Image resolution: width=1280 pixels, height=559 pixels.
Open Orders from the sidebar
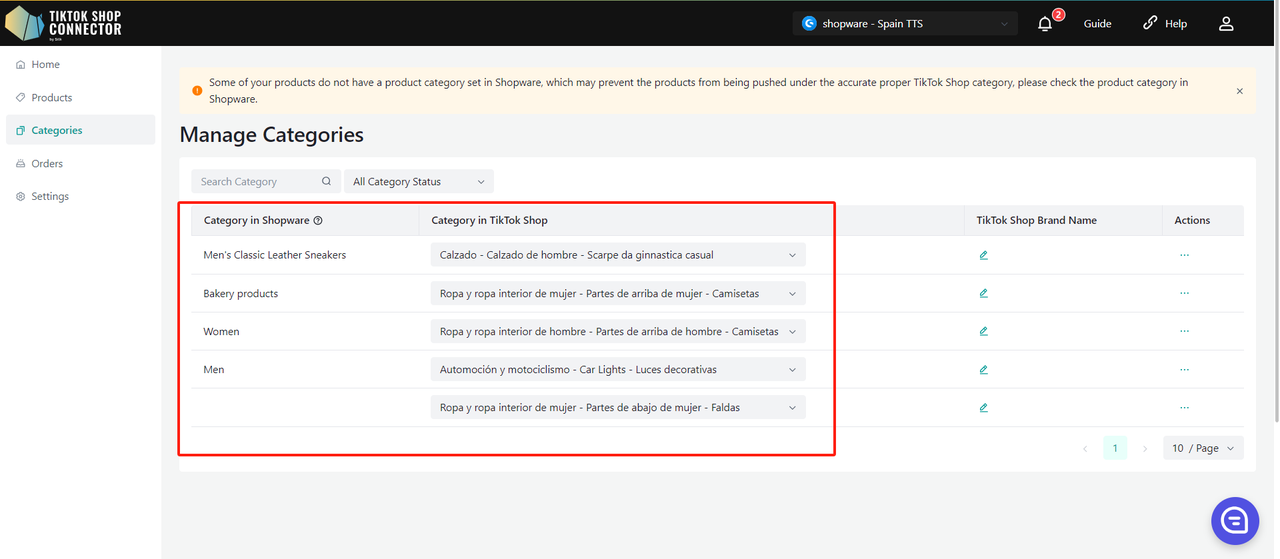(47, 164)
